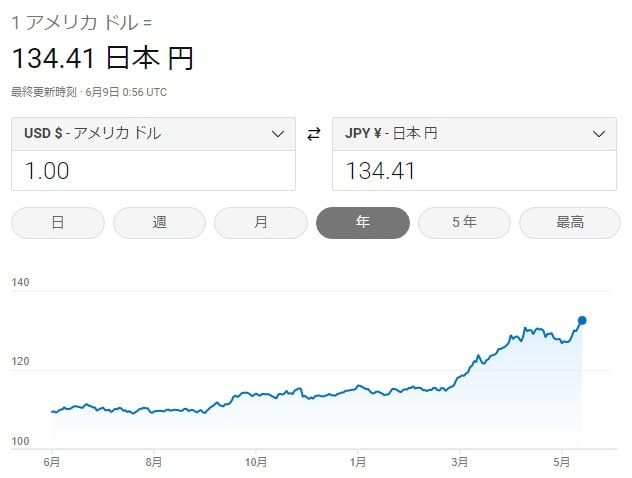
Task: Click the 1.00 USD amount field
Action: tap(153, 171)
